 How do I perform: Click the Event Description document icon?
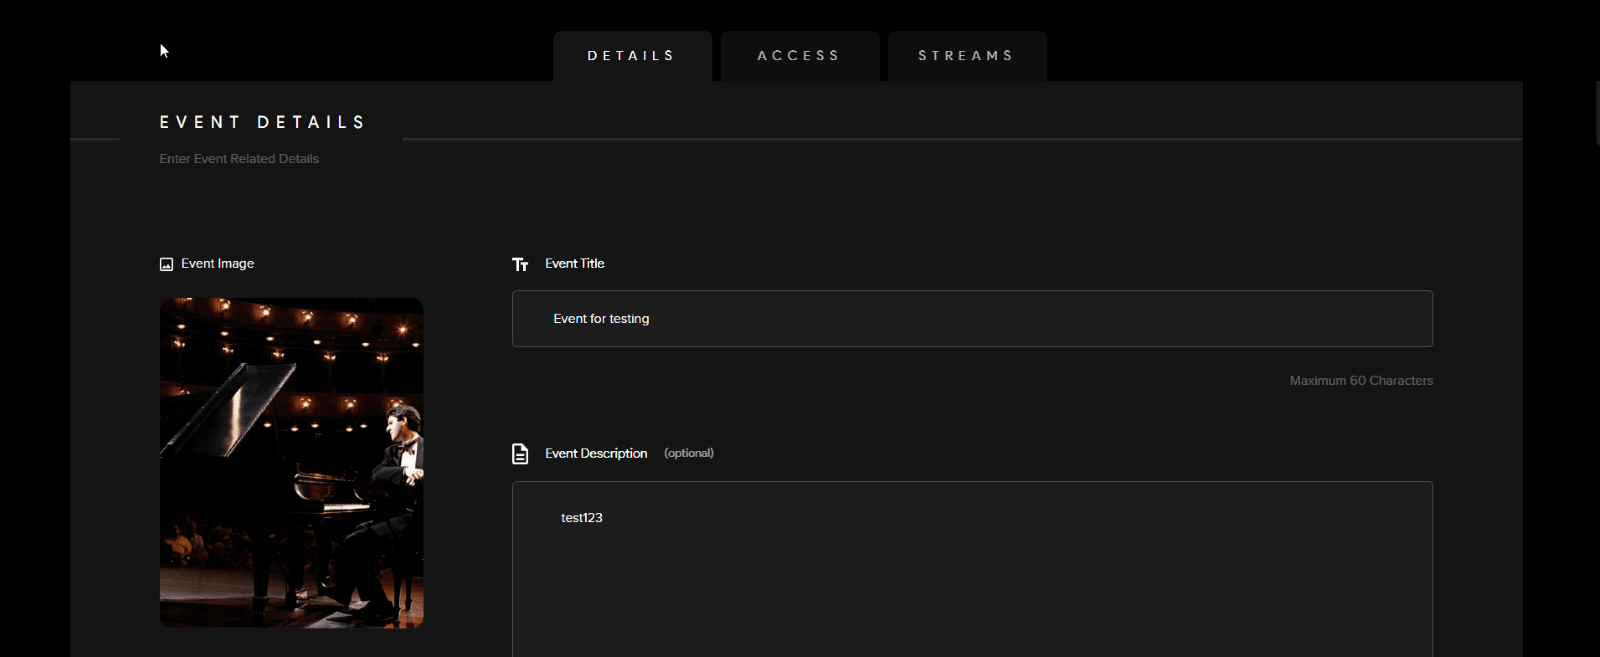pos(520,454)
